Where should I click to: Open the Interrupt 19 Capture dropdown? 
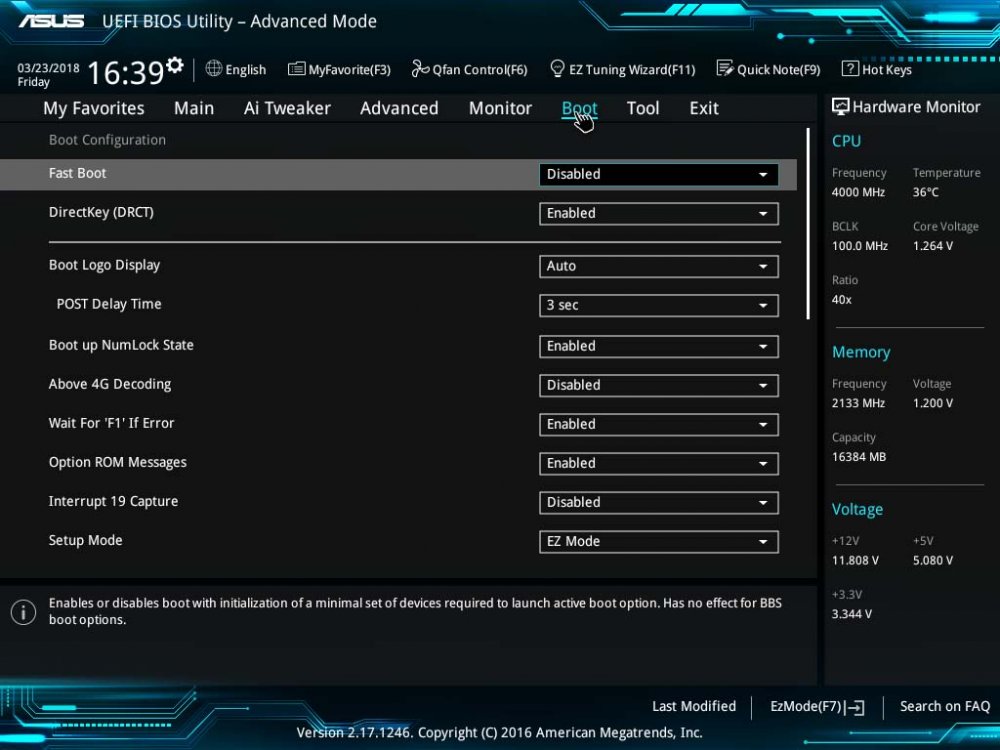click(x=658, y=503)
